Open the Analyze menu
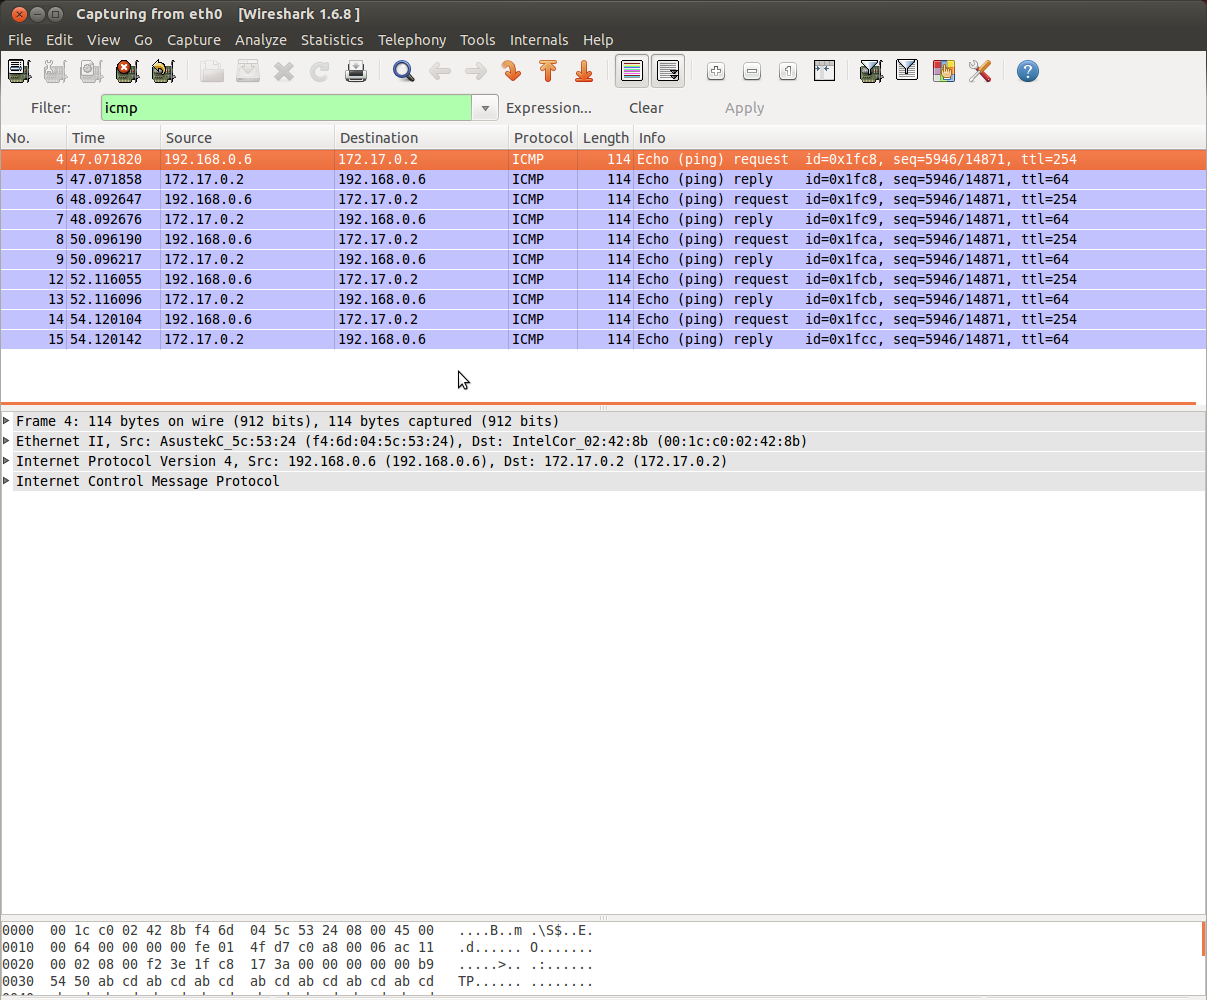Image resolution: width=1207 pixels, height=1000 pixels. (x=261, y=40)
